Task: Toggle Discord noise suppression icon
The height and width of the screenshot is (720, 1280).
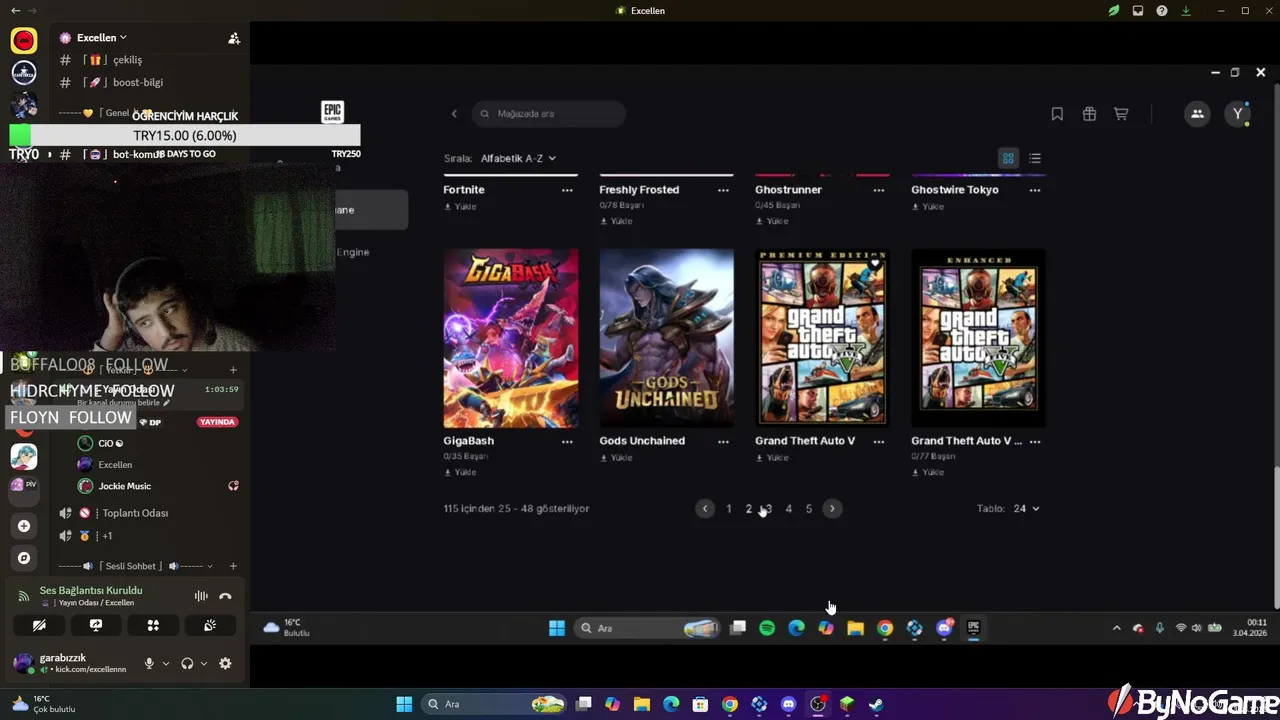Action: point(201,596)
